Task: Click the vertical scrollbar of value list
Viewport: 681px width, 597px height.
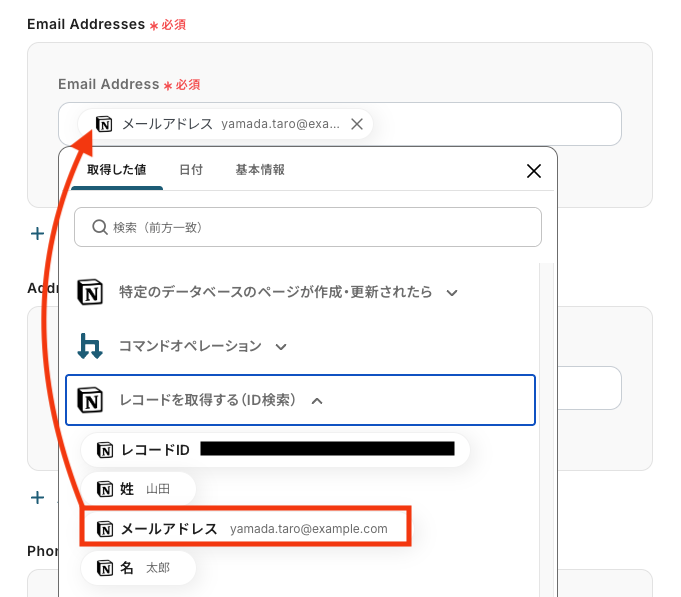Action: pos(547,430)
